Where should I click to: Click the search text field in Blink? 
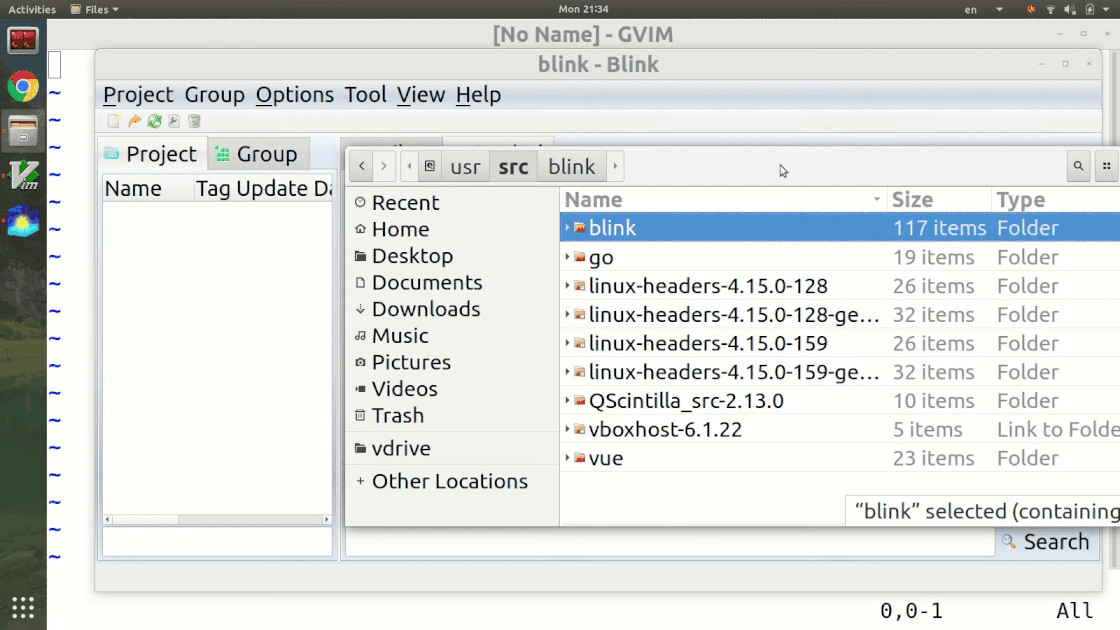click(670, 542)
